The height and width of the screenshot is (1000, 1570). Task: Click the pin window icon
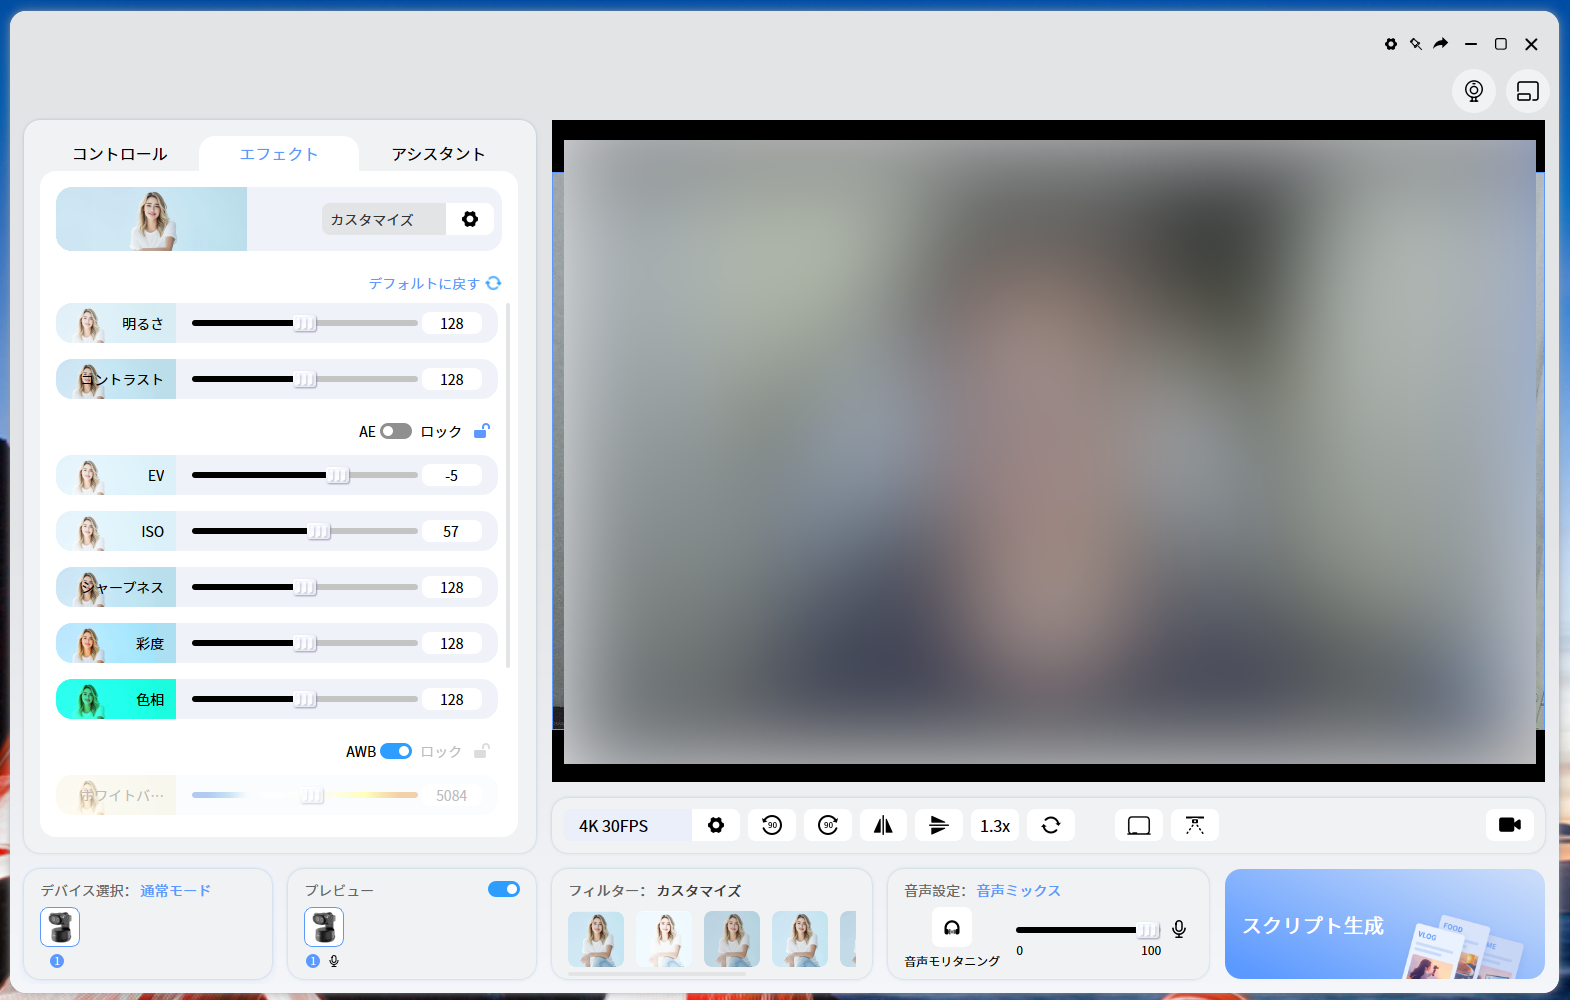(x=1416, y=44)
